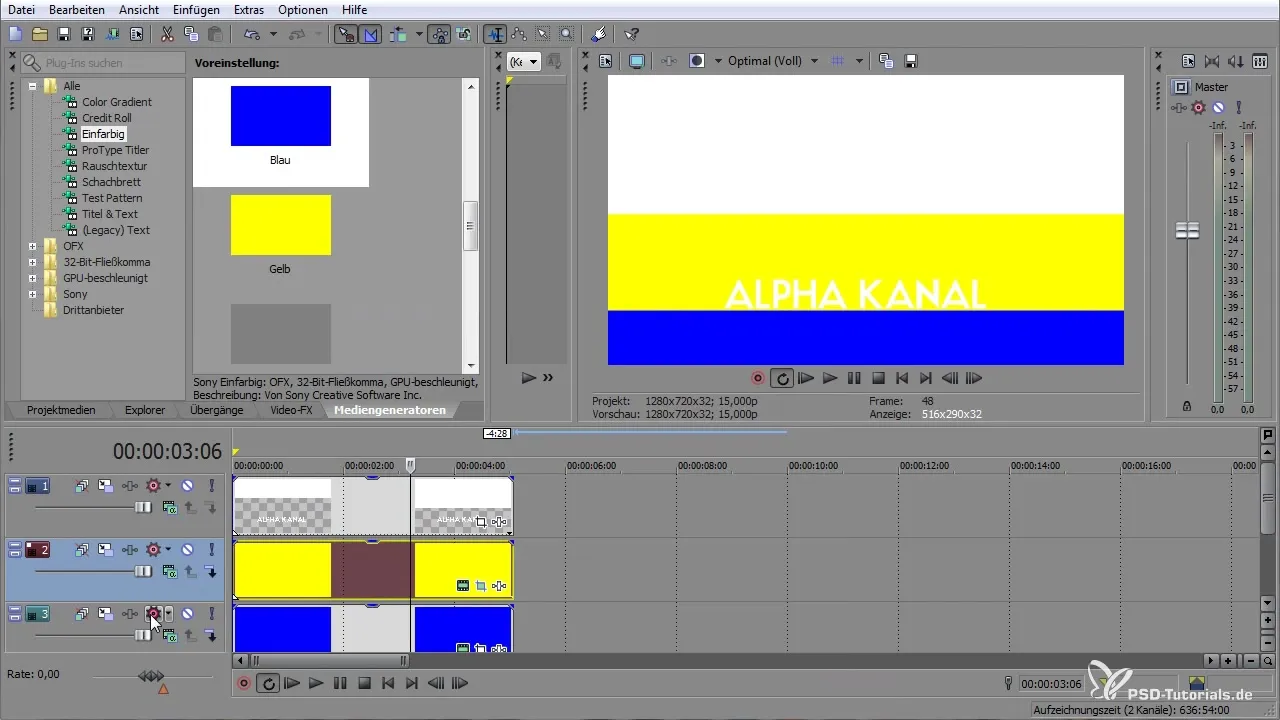This screenshot has height=720, width=1280.
Task: Toggle lock envelopes to events button
Action: (x=439, y=34)
